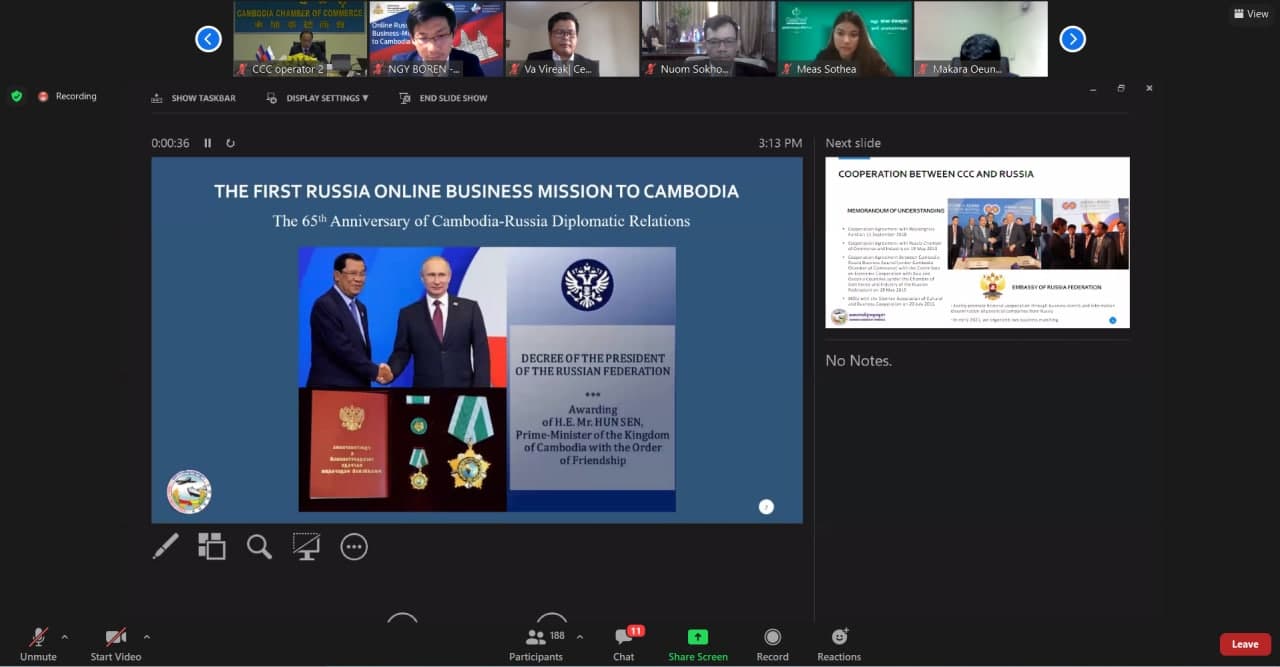Click the red Recording indicator

pyautogui.click(x=67, y=96)
